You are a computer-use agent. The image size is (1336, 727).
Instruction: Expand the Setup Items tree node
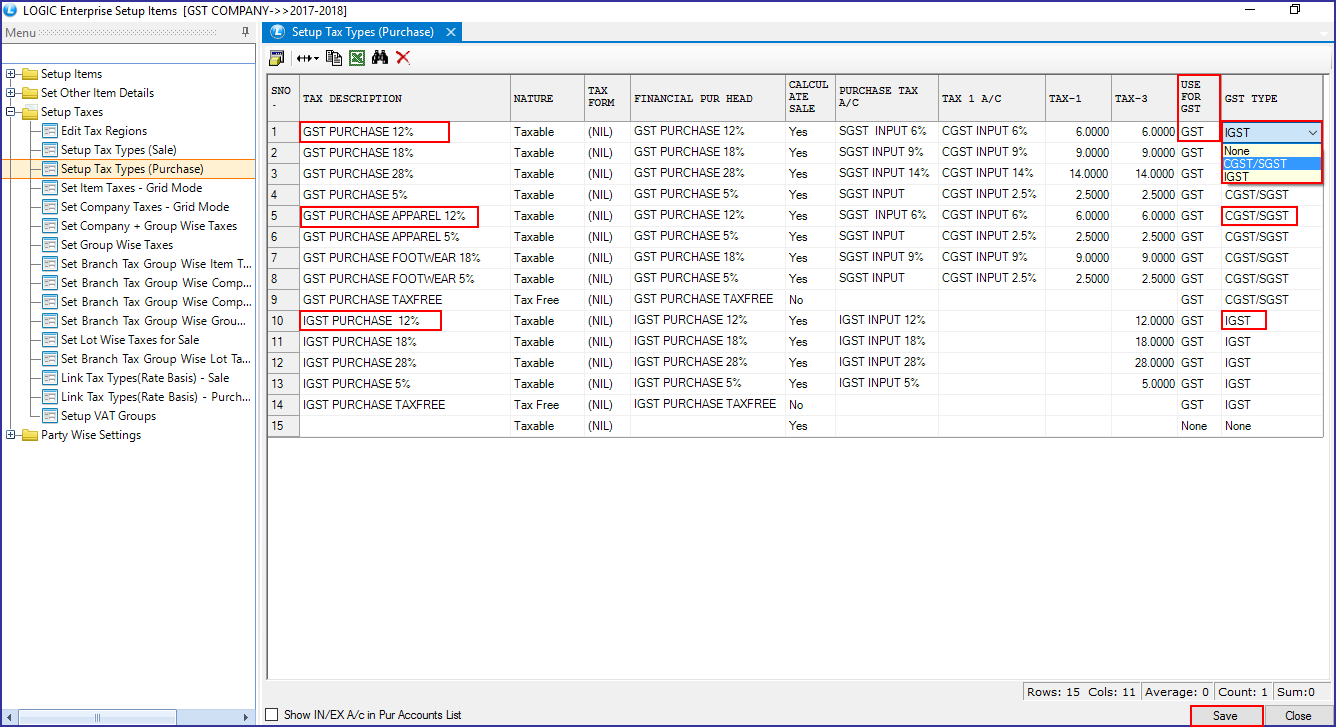[11, 74]
